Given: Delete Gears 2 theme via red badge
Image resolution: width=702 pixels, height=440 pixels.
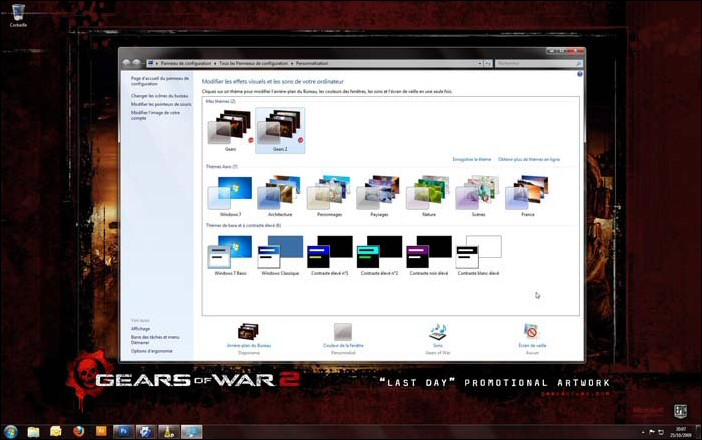Looking at the screenshot, I should [x=300, y=140].
